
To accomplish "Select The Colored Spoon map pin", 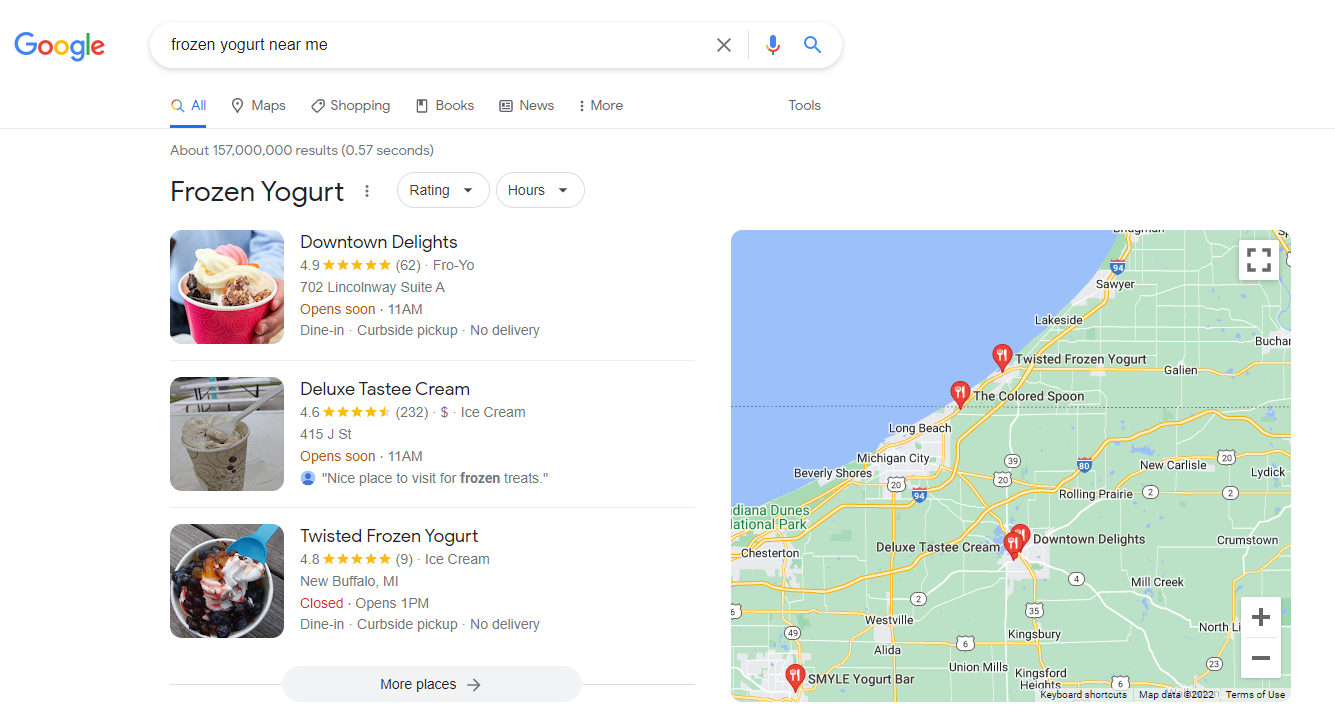I will (960, 394).
